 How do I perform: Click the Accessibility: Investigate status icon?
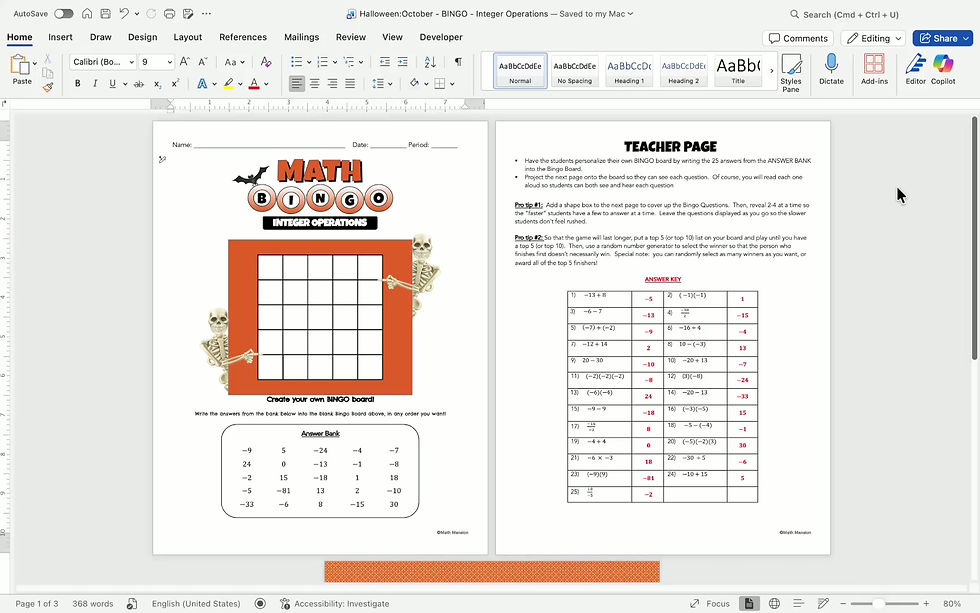click(285, 604)
